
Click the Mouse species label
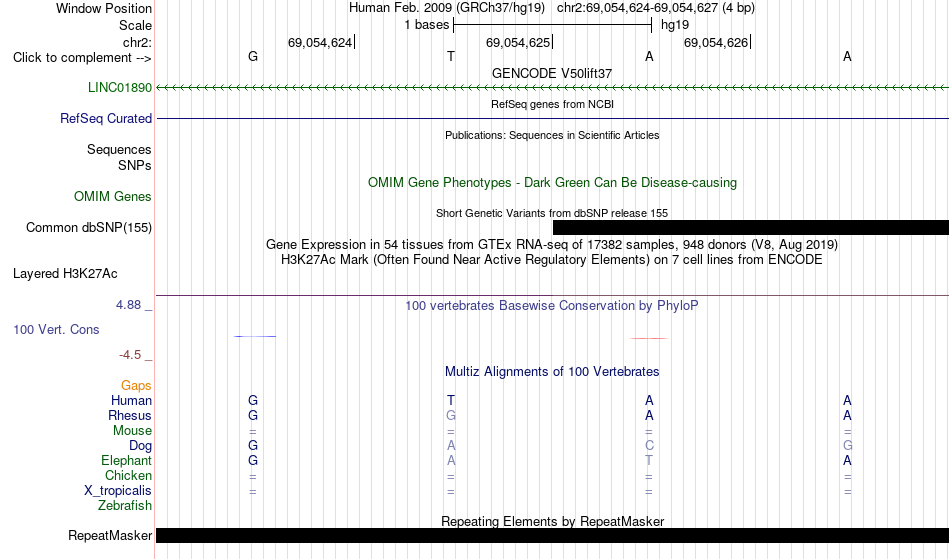(132, 431)
